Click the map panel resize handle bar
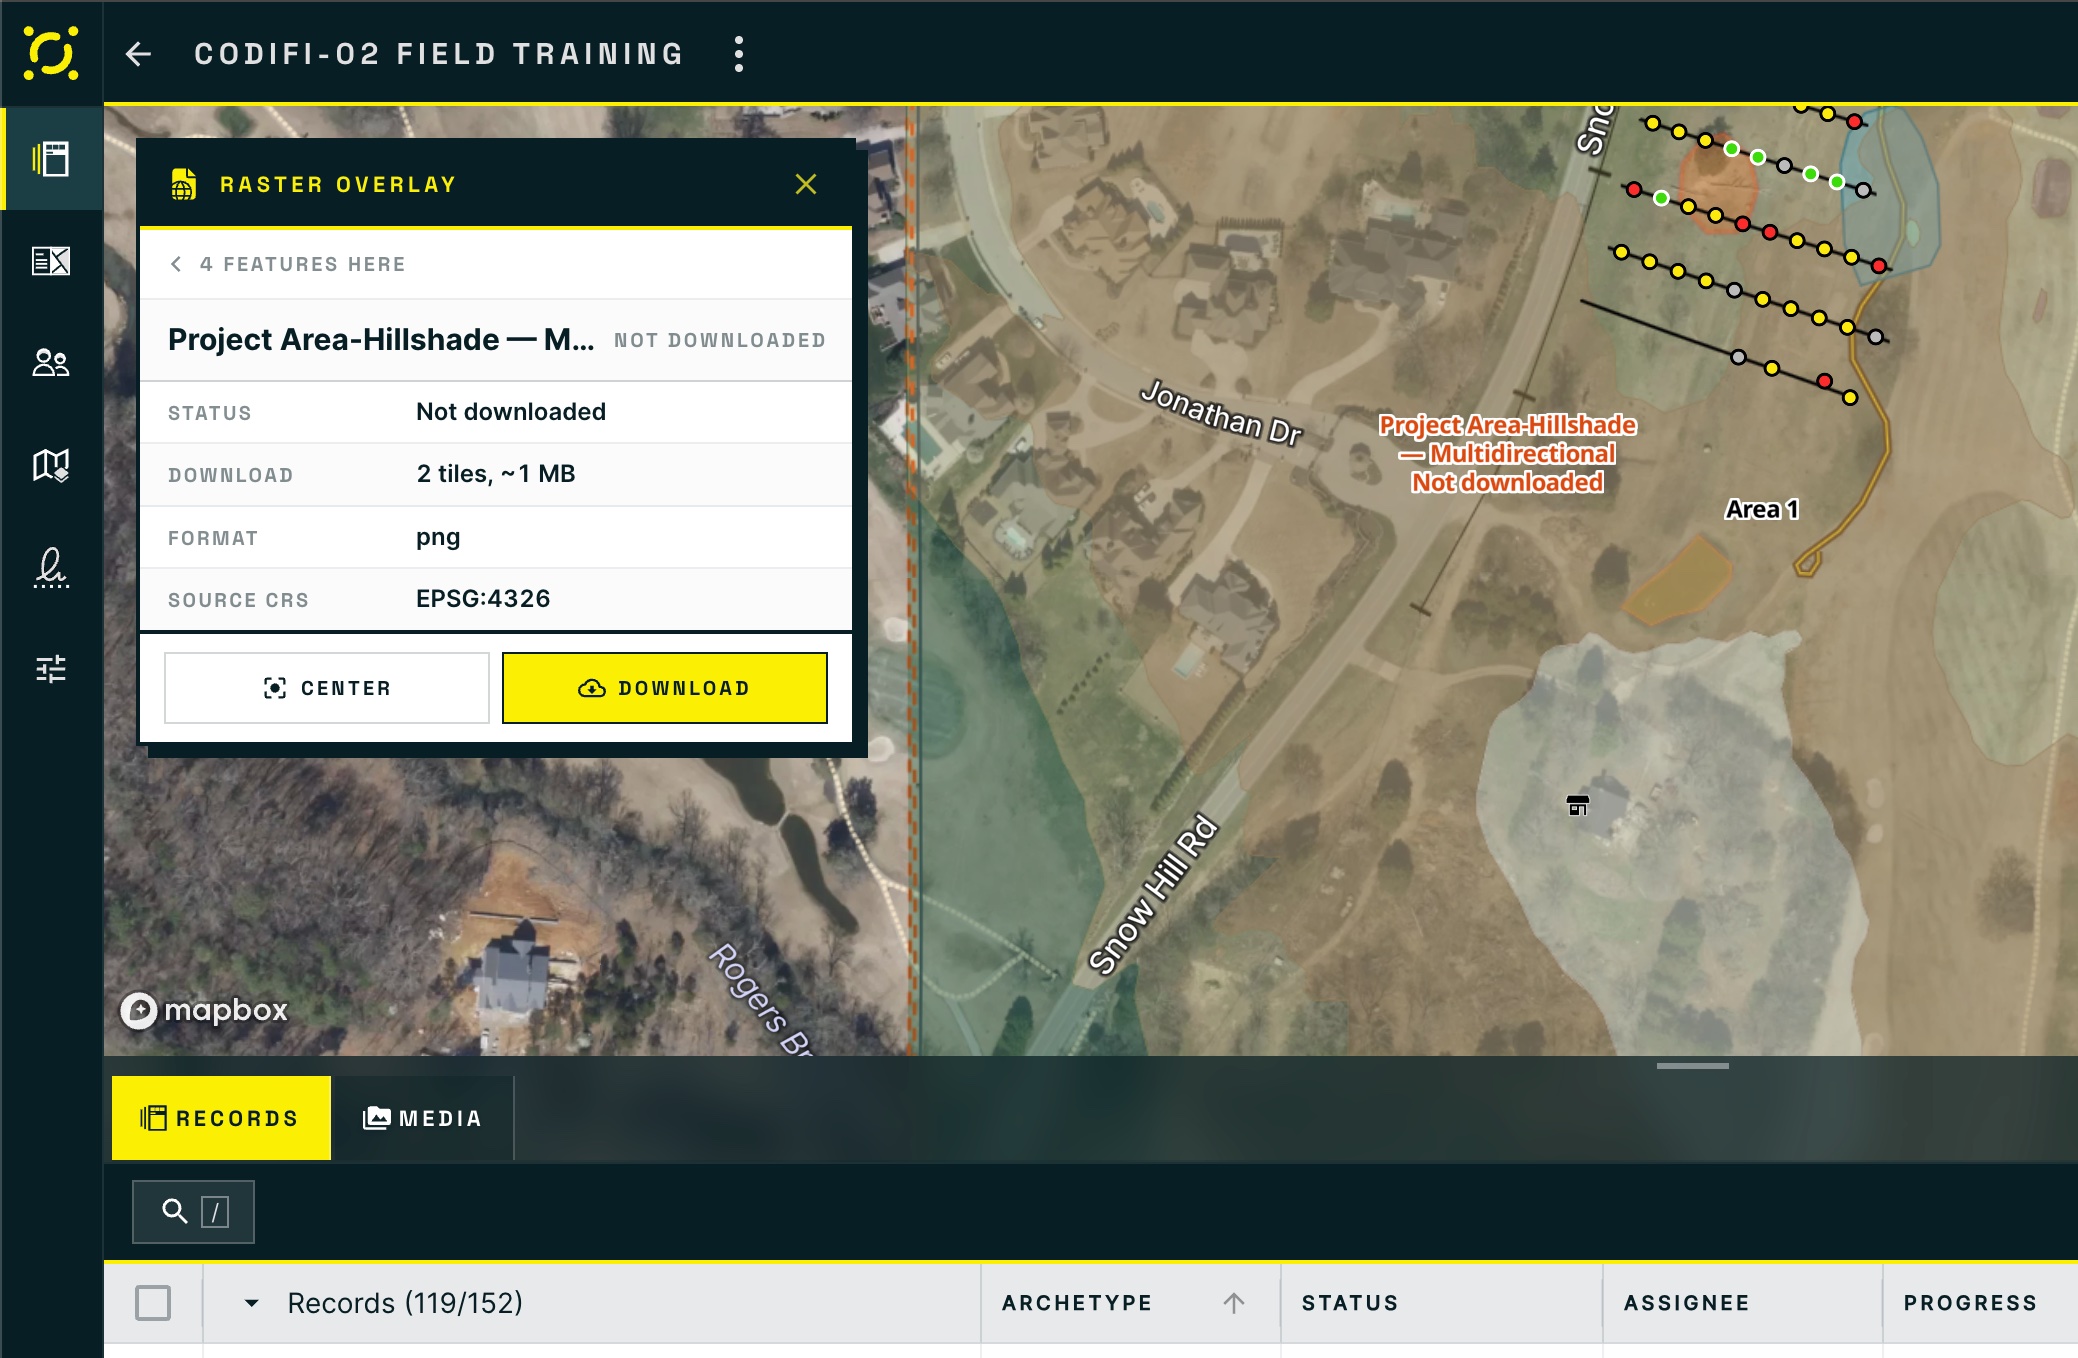2078x1358 pixels. (1692, 1066)
